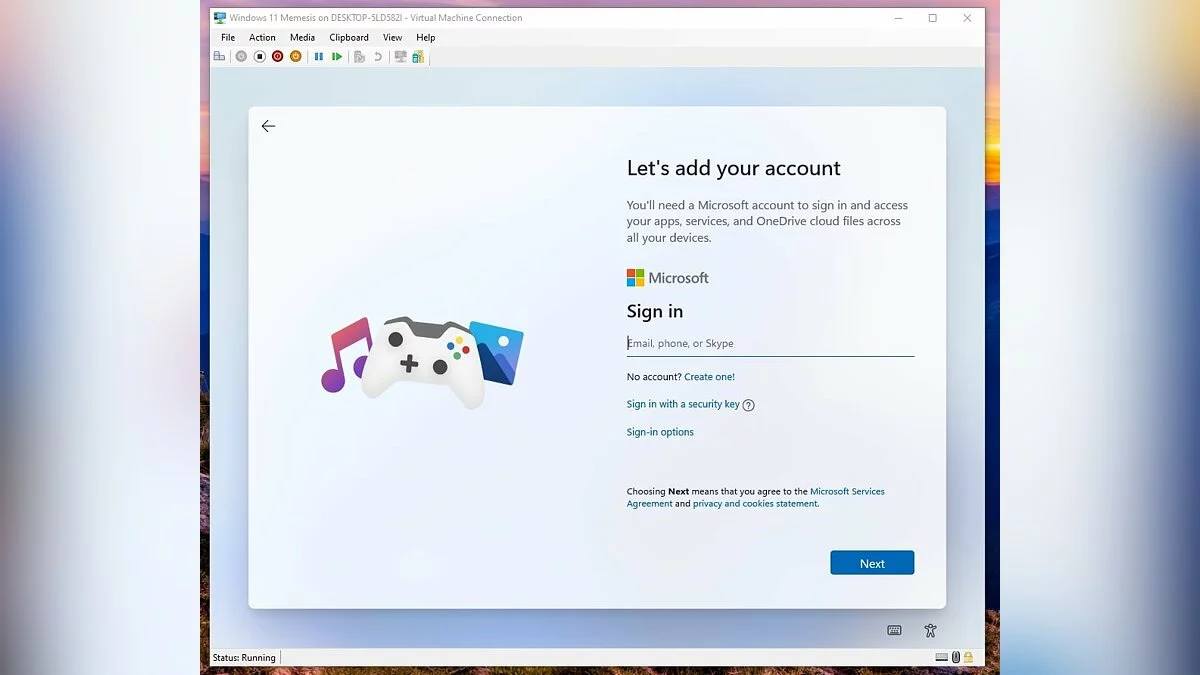Click the 'Status: Running' status text
This screenshot has height=675, width=1200.
pos(244,657)
